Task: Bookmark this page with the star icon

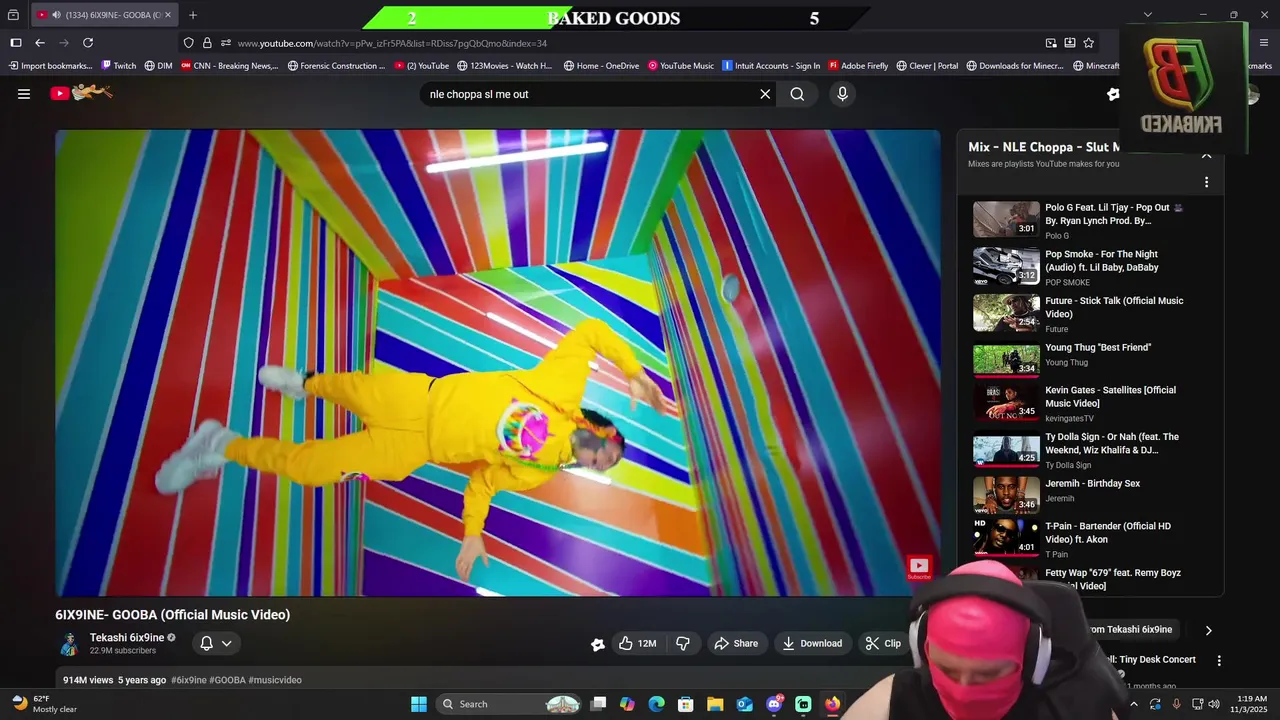Action: click(1088, 43)
